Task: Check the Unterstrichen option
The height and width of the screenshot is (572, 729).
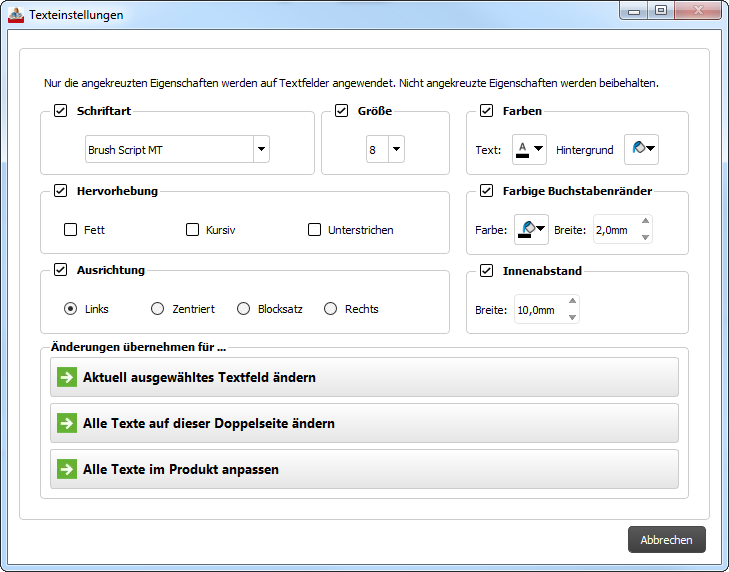Action: 315,230
